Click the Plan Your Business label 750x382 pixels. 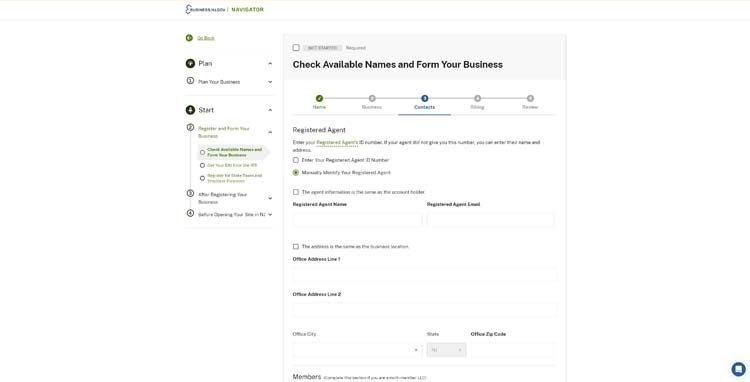[x=219, y=82]
